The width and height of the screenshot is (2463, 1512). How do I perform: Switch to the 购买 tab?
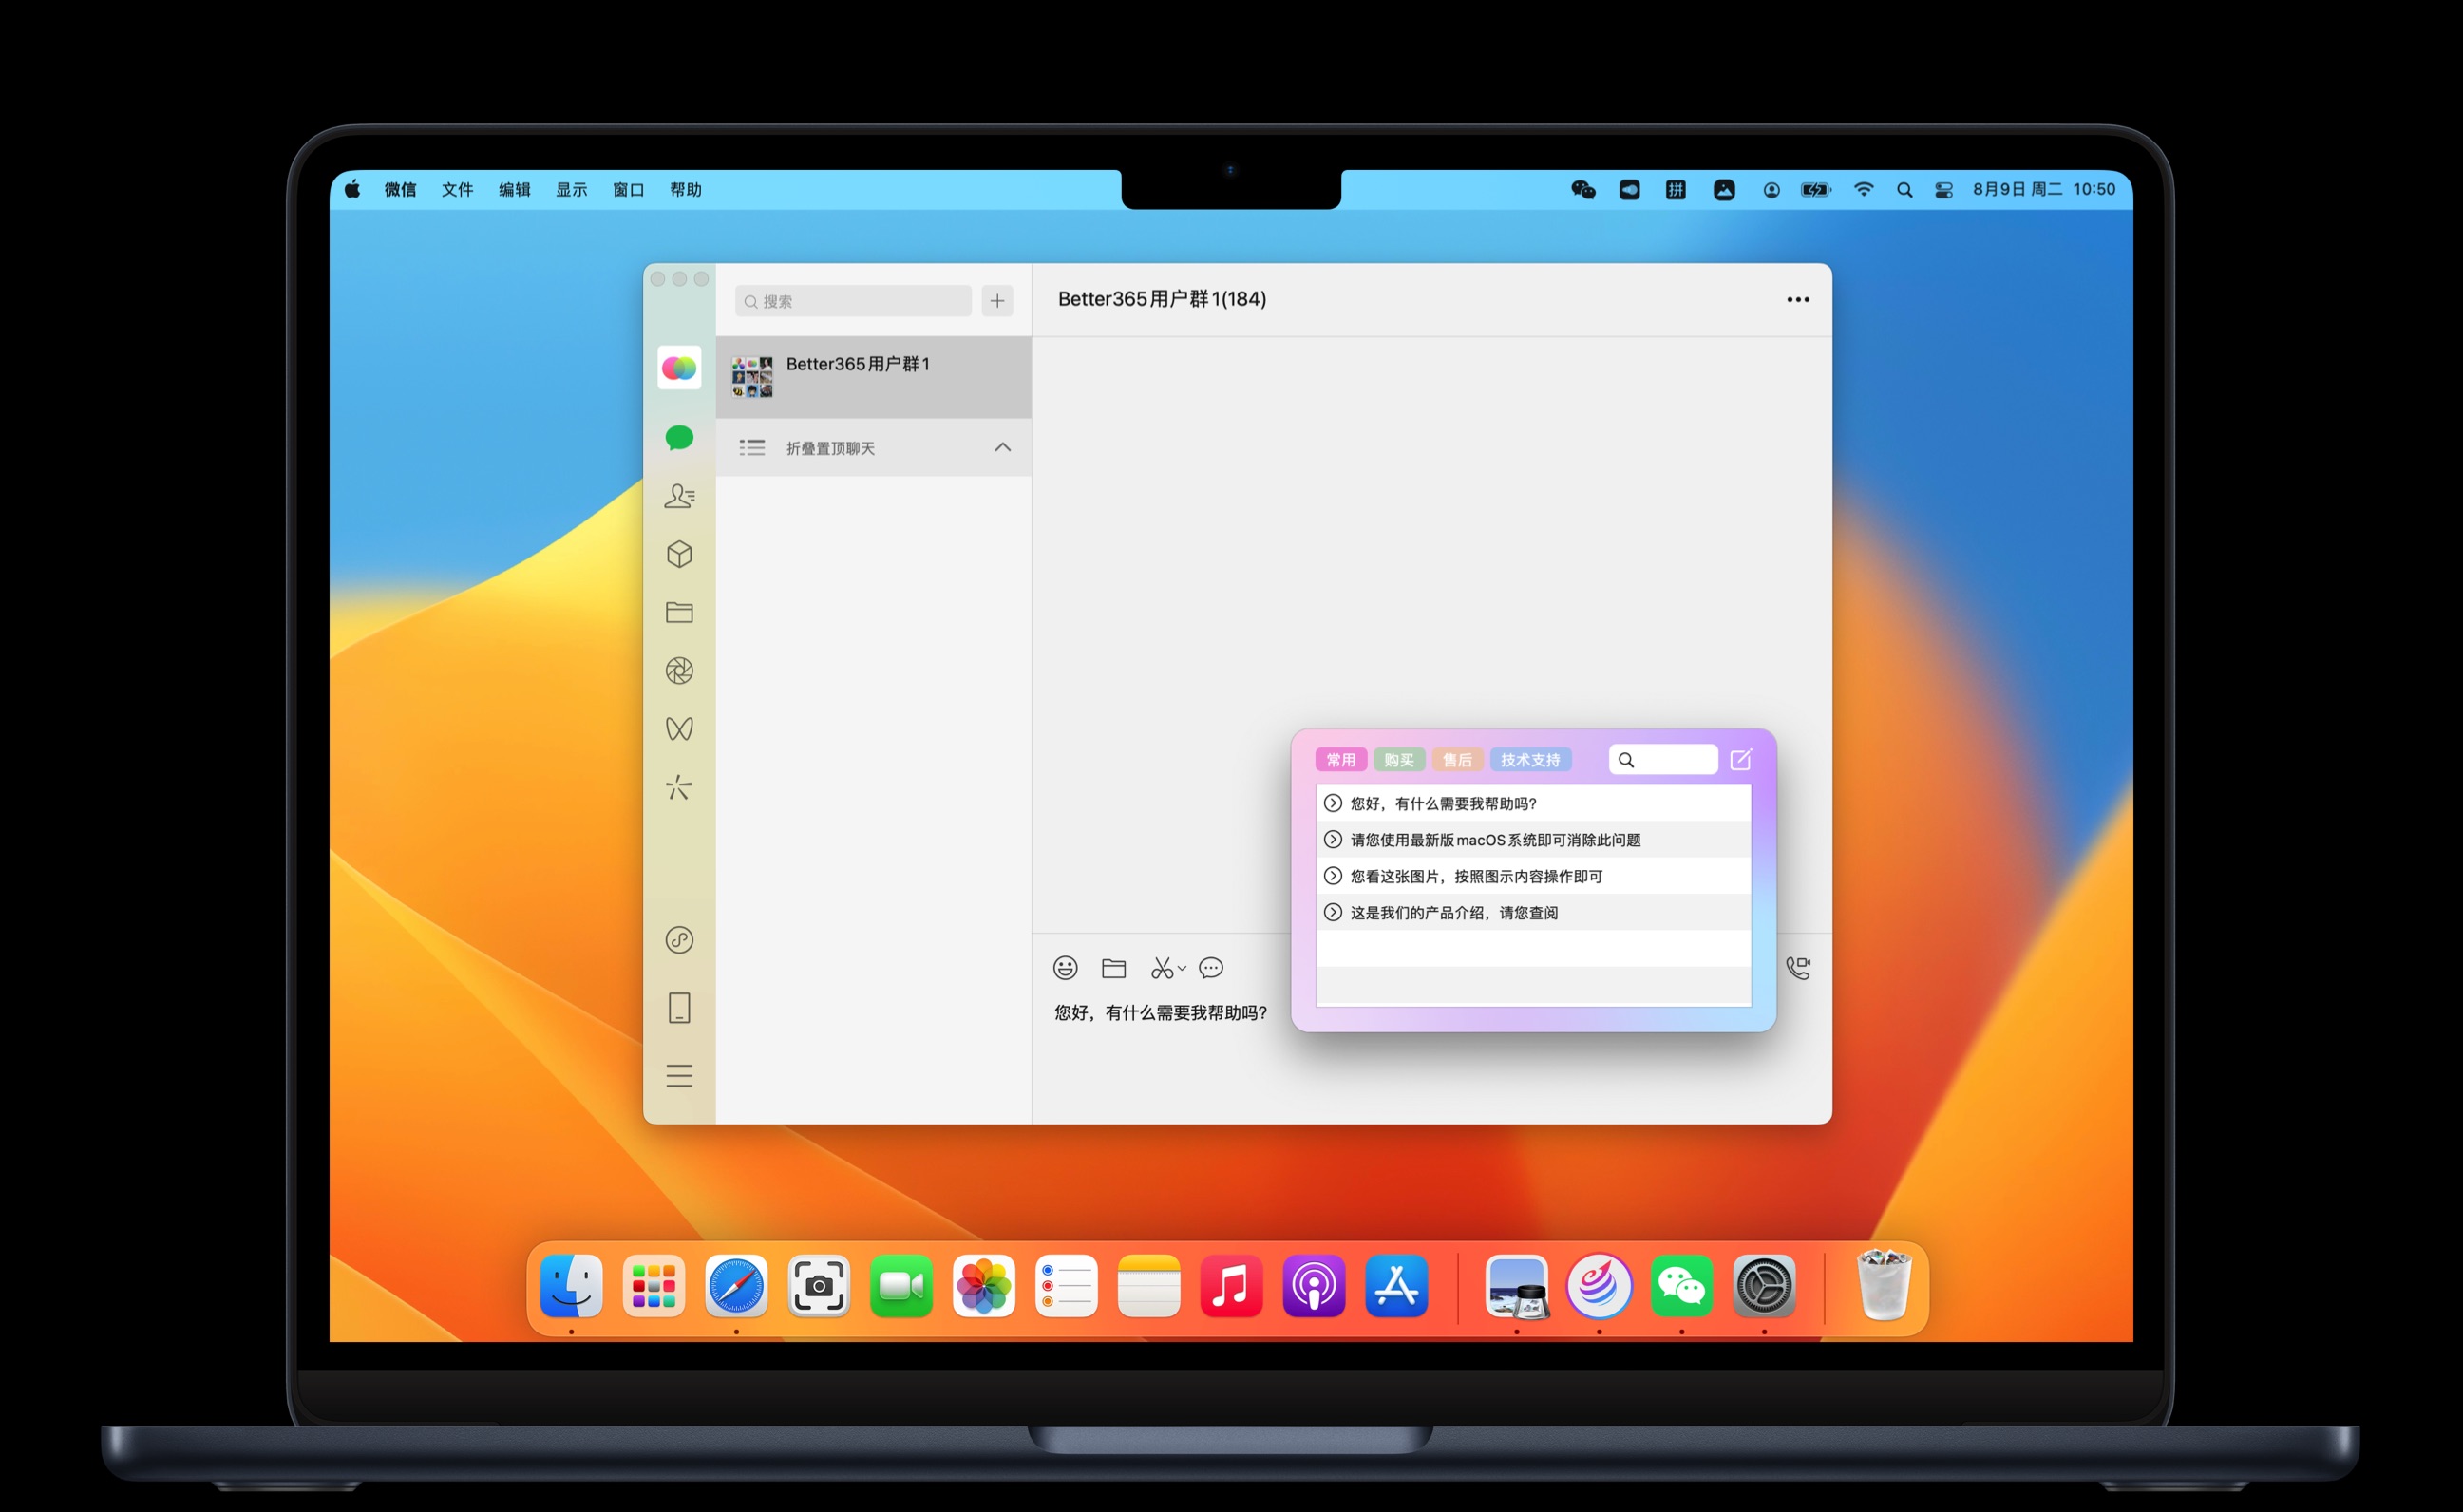click(1399, 760)
